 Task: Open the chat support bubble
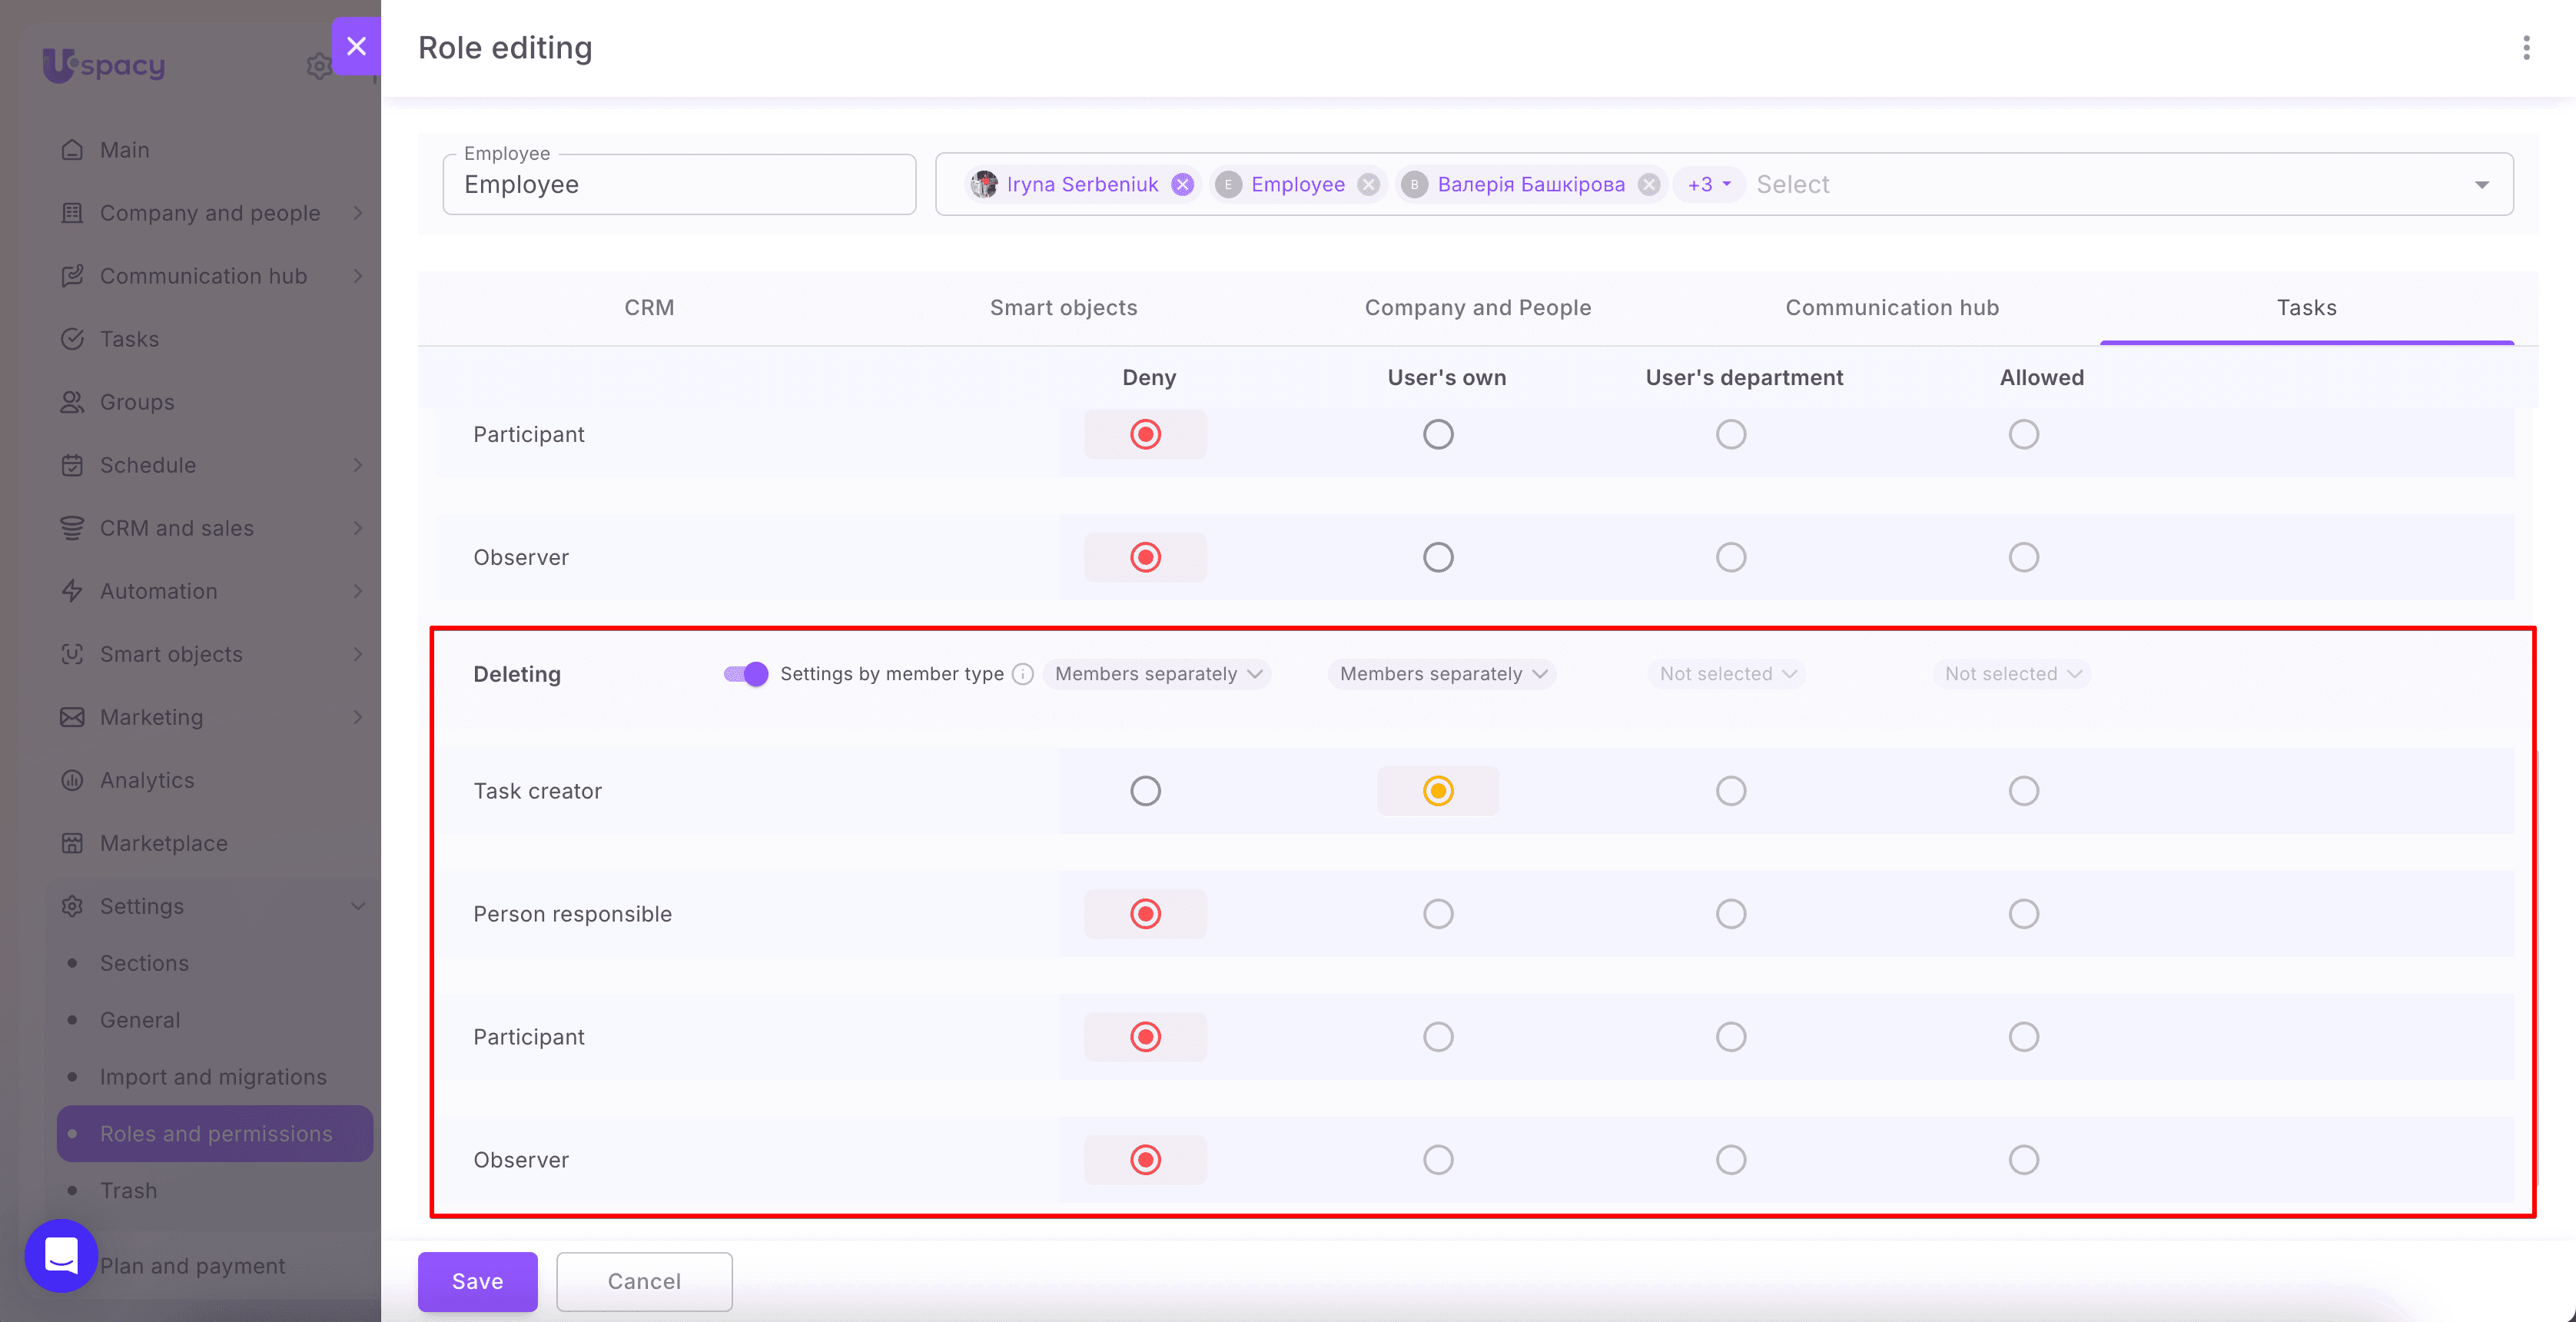[61, 1255]
